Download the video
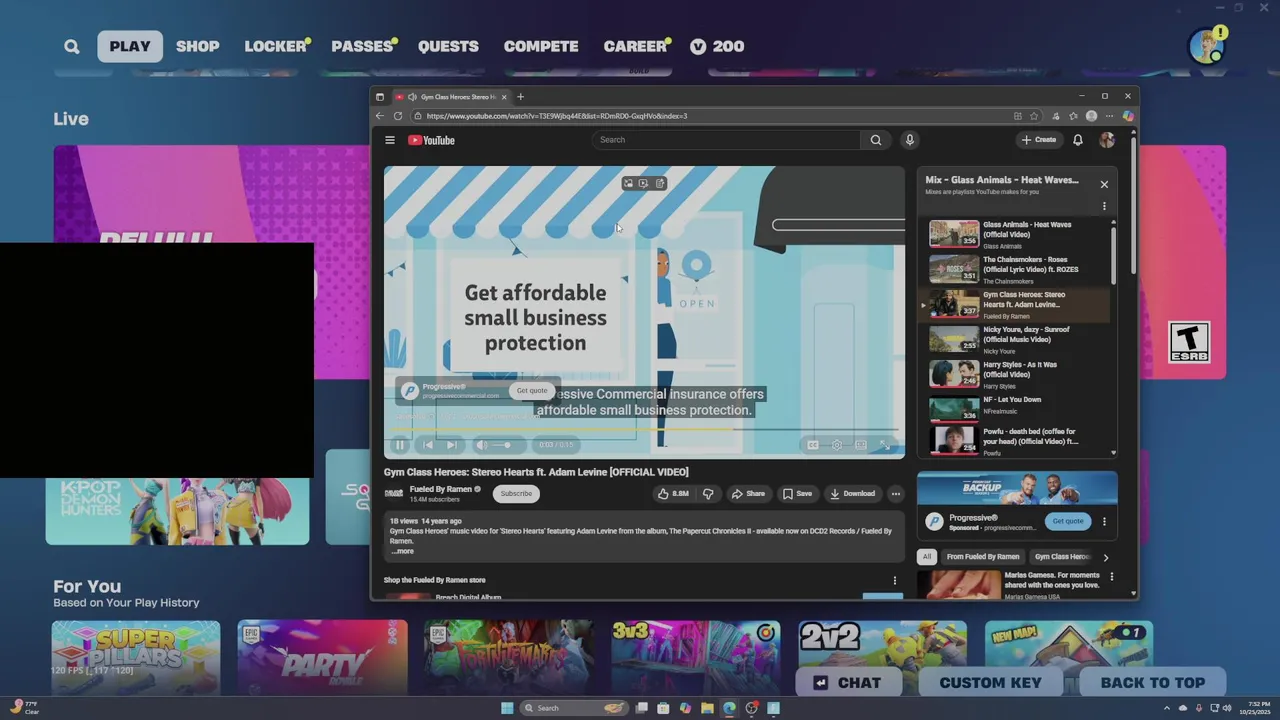The image size is (1280, 720). (852, 493)
